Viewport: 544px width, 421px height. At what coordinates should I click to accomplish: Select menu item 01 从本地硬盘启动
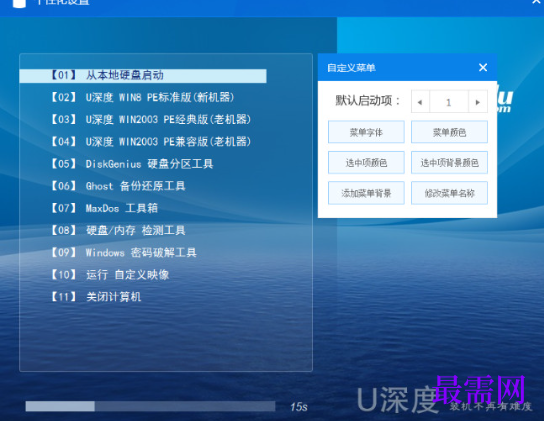pyautogui.click(x=143, y=76)
